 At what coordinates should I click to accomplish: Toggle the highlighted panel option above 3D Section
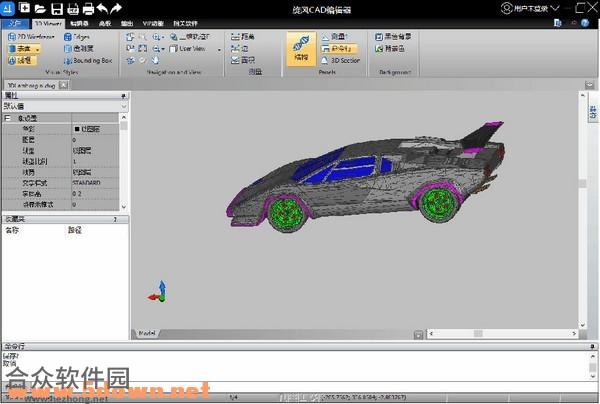click(339, 49)
